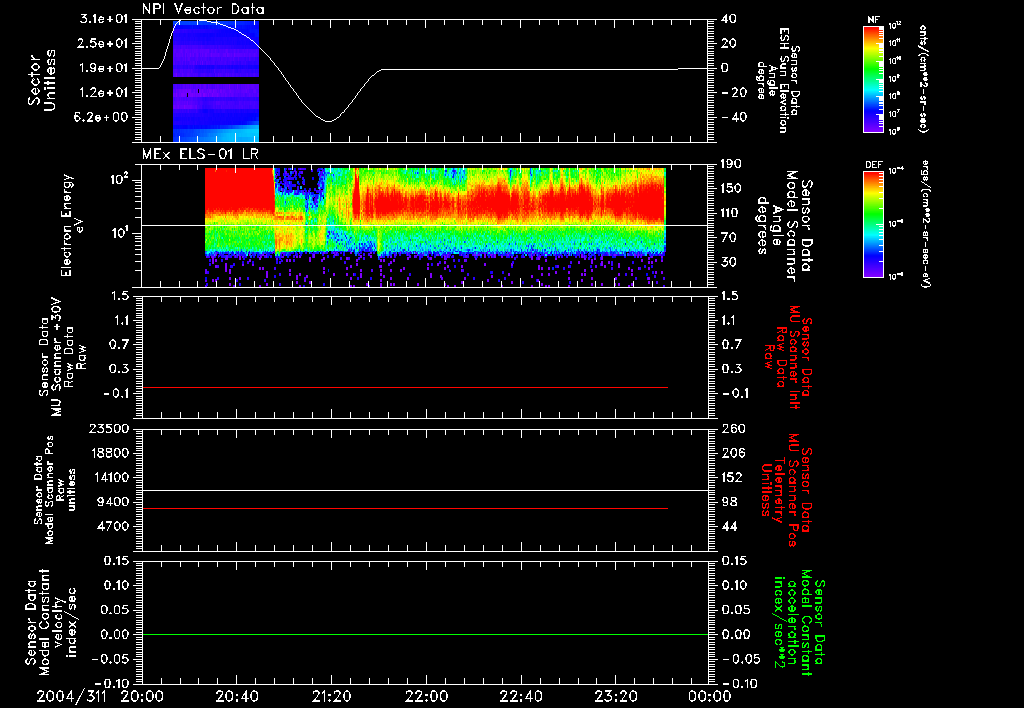
Task: Click the red 'MU Scanner Int Raw Data' axis title
Action: [x=789, y=357]
